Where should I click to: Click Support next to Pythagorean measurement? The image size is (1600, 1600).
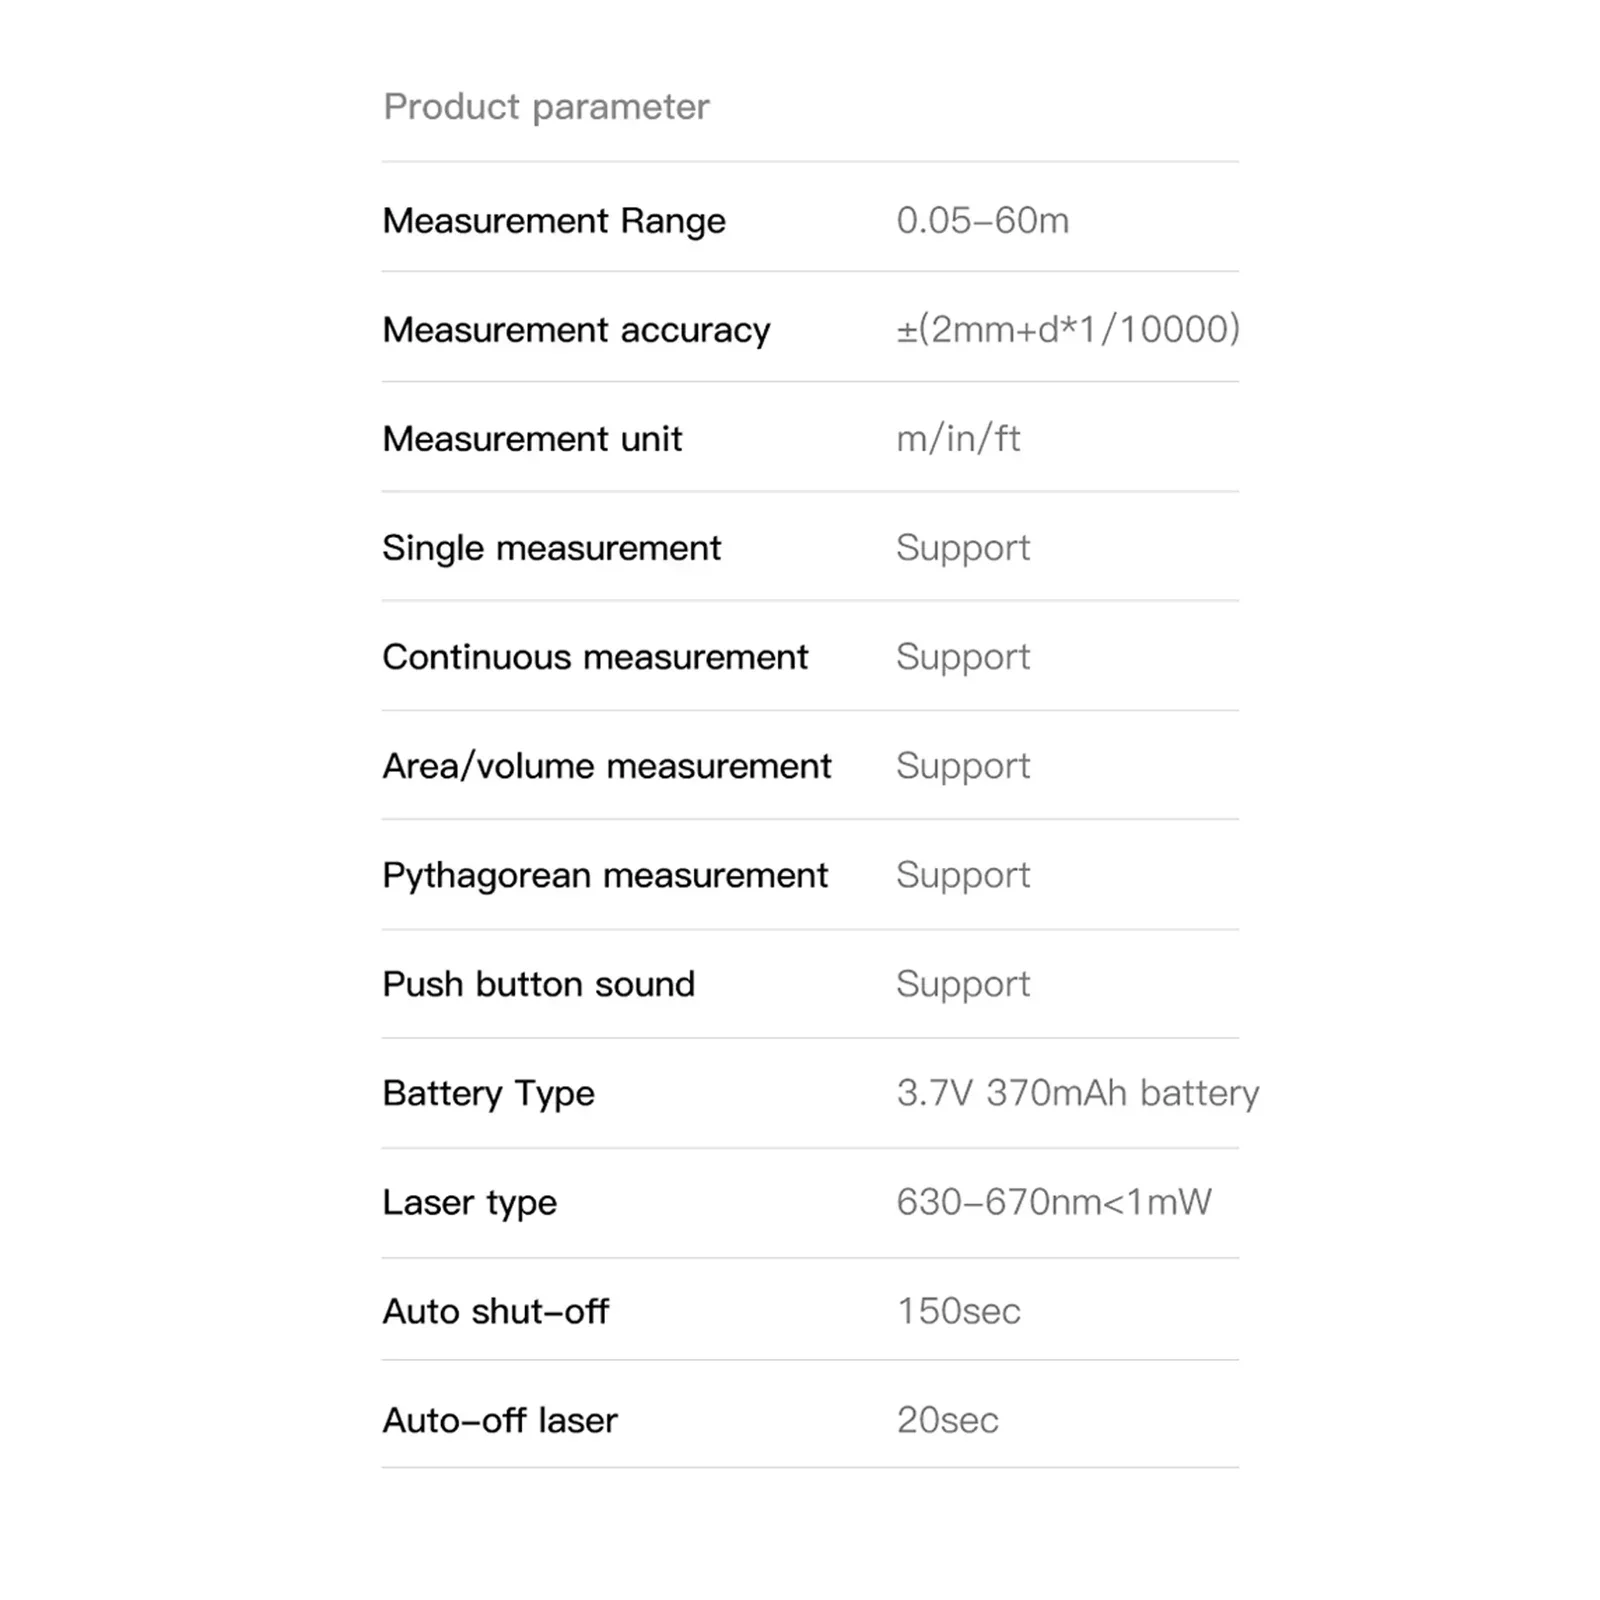[x=962, y=875]
